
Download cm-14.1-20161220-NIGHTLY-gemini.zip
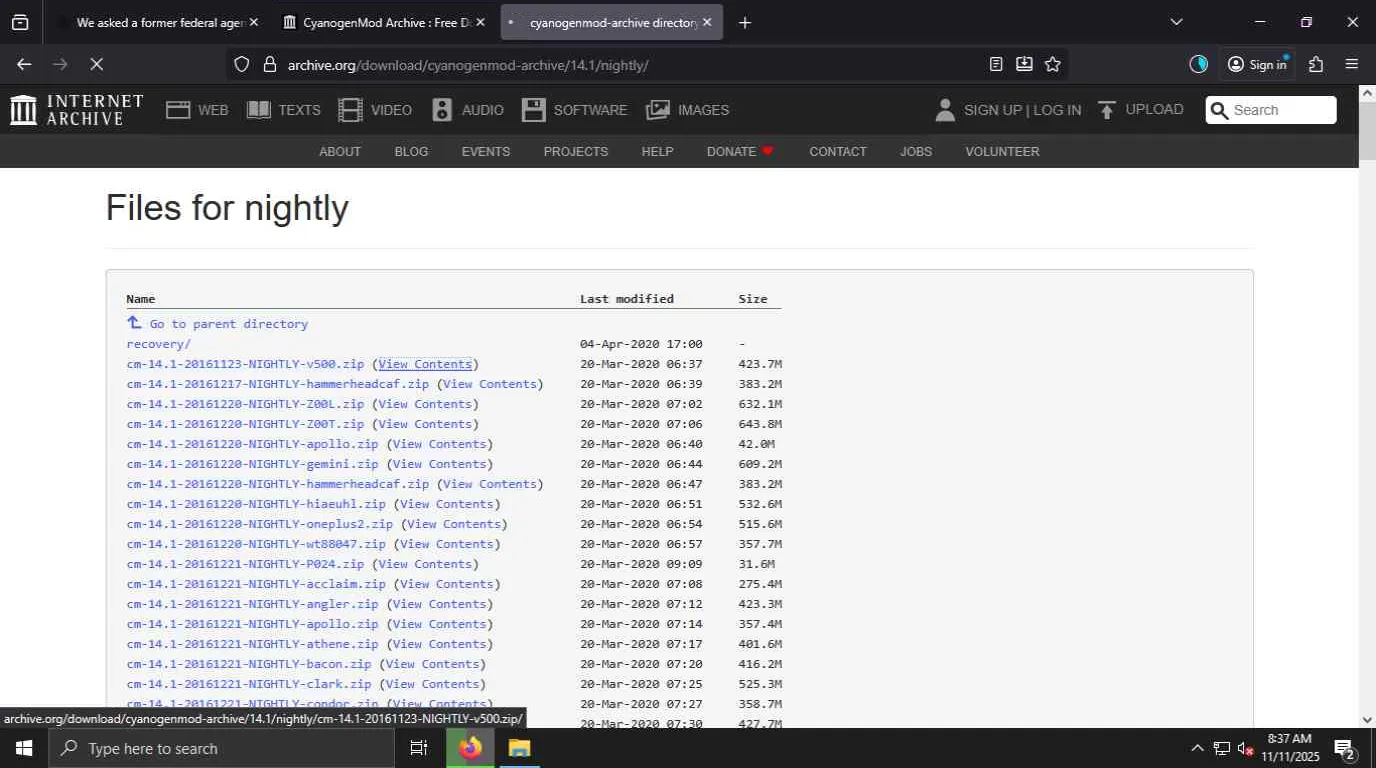[x=252, y=464]
